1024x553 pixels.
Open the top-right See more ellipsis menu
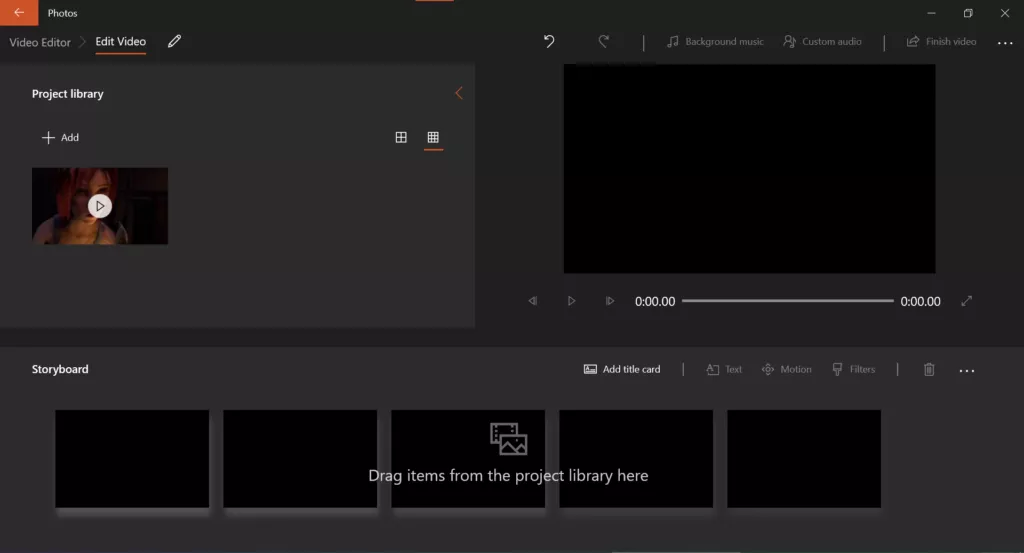(x=1005, y=43)
